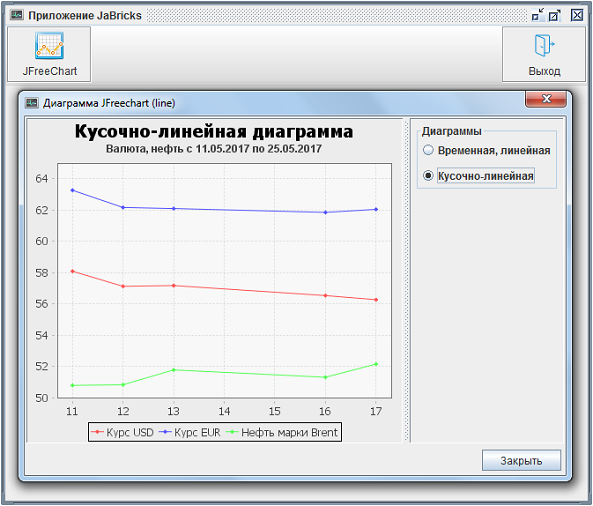The image size is (593, 506).
Task: Click the Закрыть button
Action: pos(521,460)
